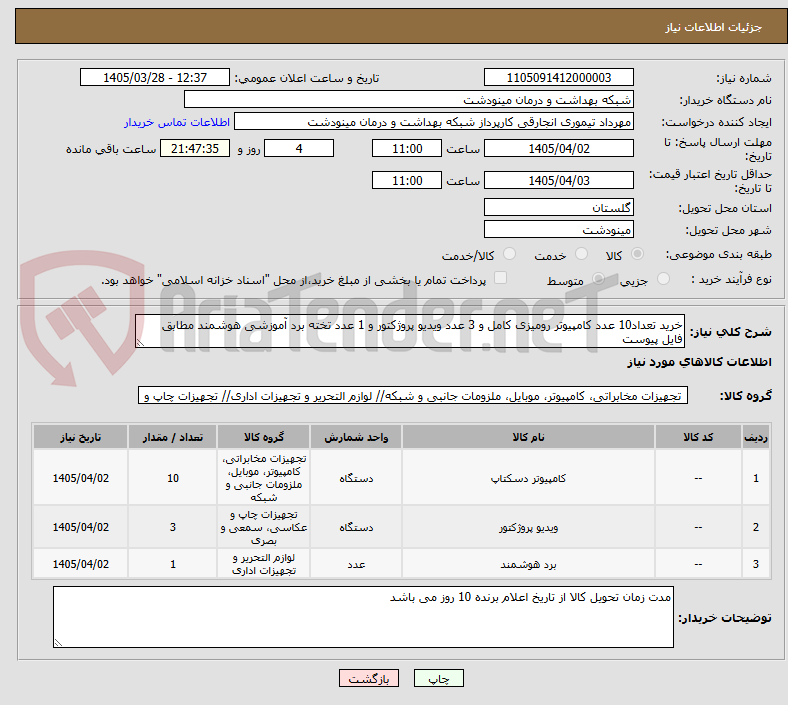
Task: Click the resize handle of شرح کلی نیاز box
Action: (141, 343)
